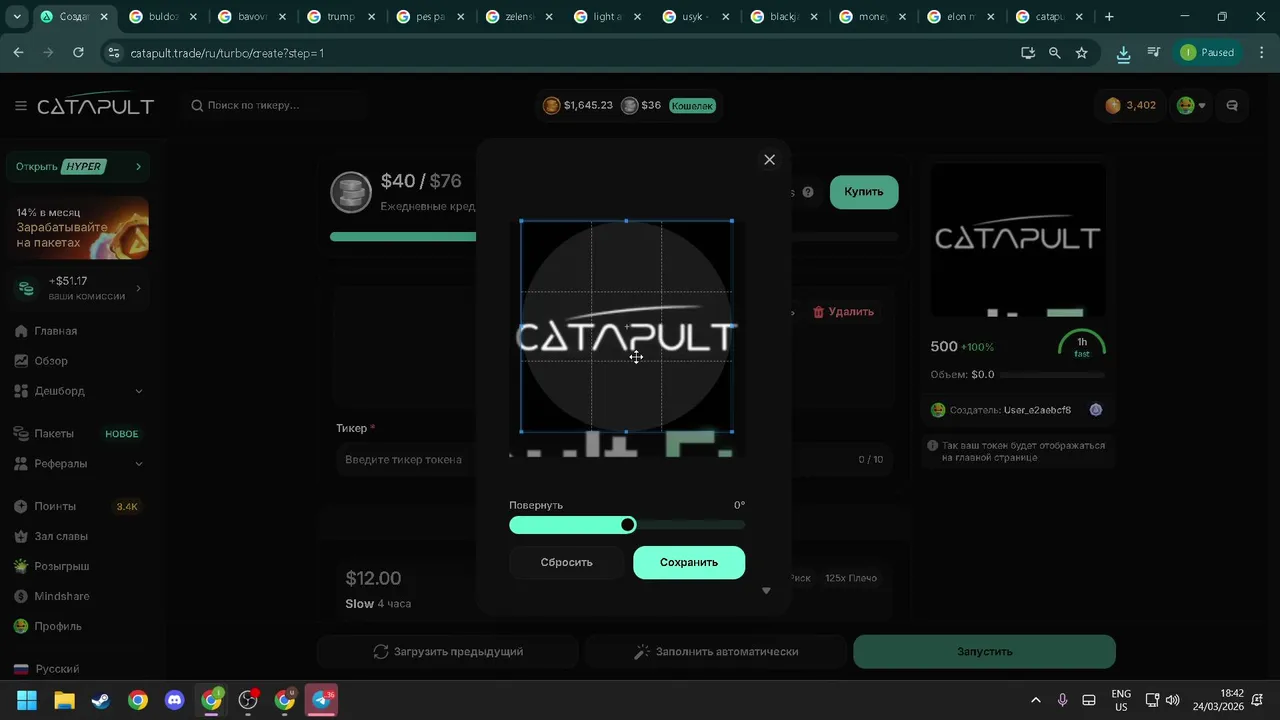Click the help question mark near Купить

(x=808, y=192)
